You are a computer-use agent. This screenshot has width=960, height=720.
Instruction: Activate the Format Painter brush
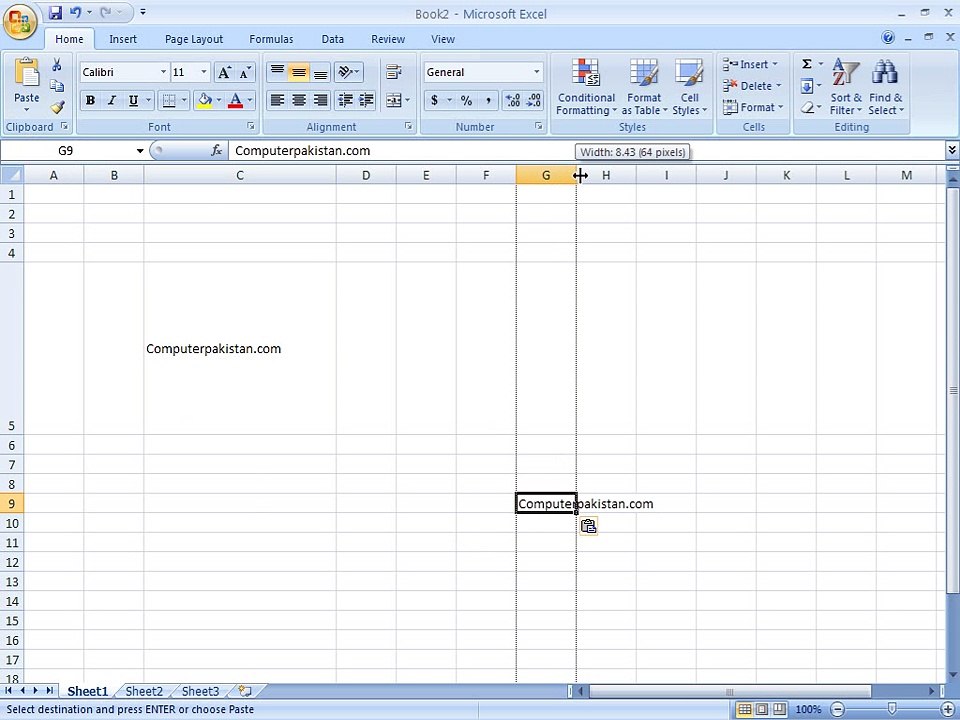coord(57,107)
